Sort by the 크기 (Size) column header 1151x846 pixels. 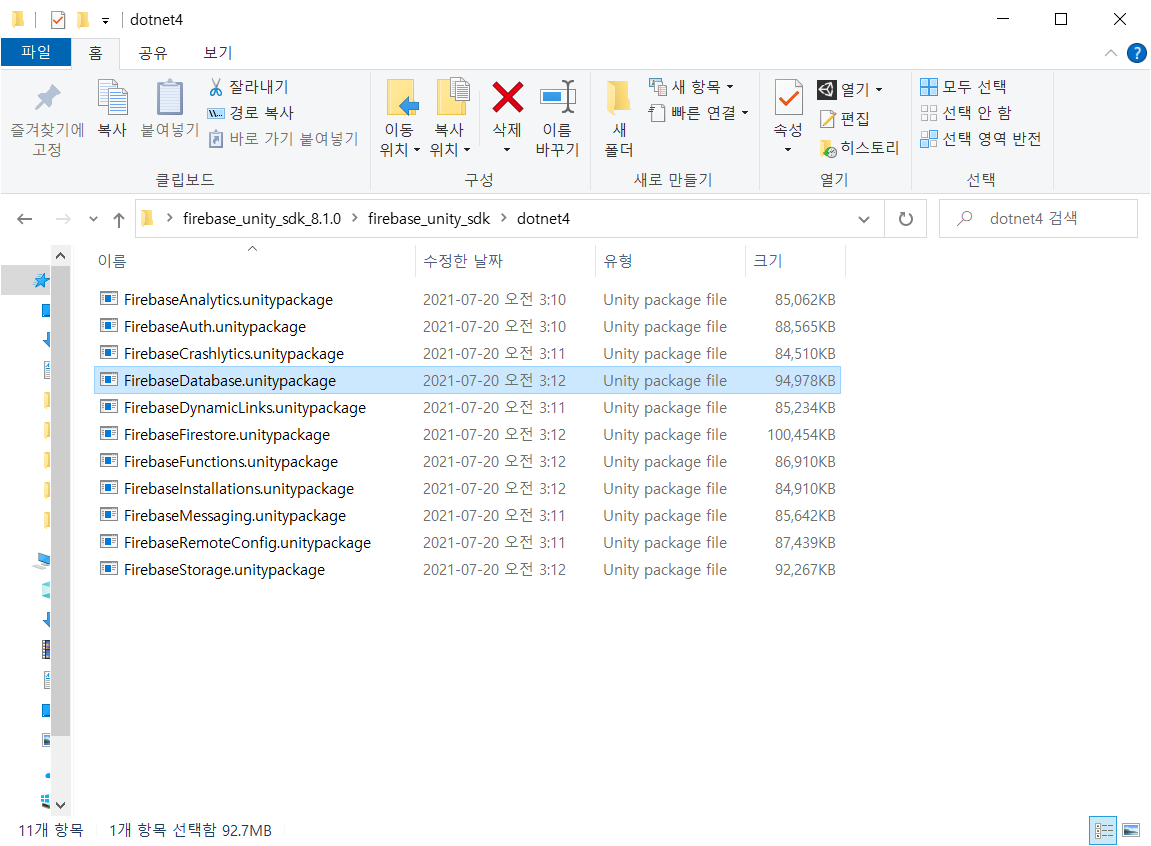click(796, 260)
